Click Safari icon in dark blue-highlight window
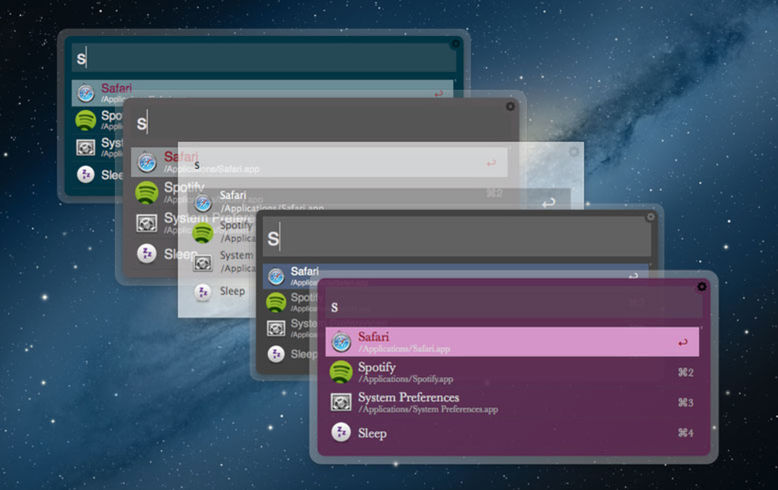The image size is (778, 490). point(276,277)
